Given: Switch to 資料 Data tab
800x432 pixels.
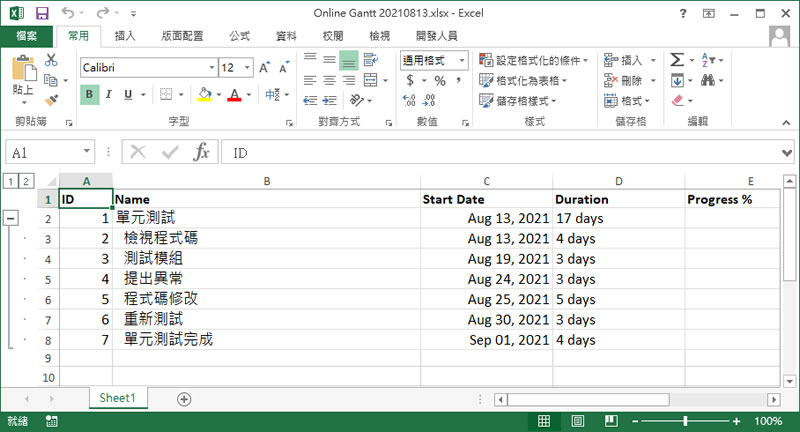Looking at the screenshot, I should click(286, 36).
